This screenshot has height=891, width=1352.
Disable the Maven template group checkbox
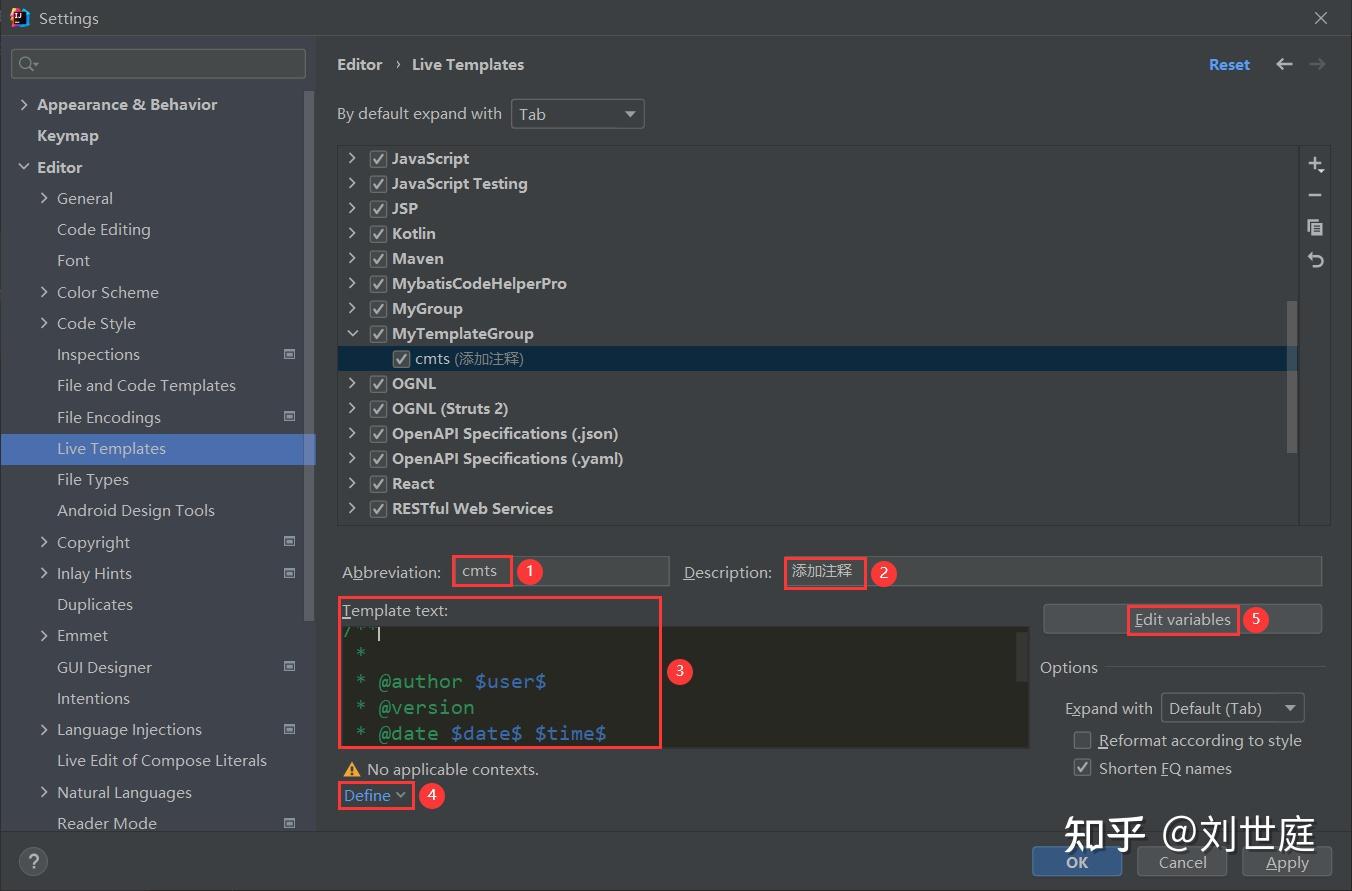coord(378,259)
